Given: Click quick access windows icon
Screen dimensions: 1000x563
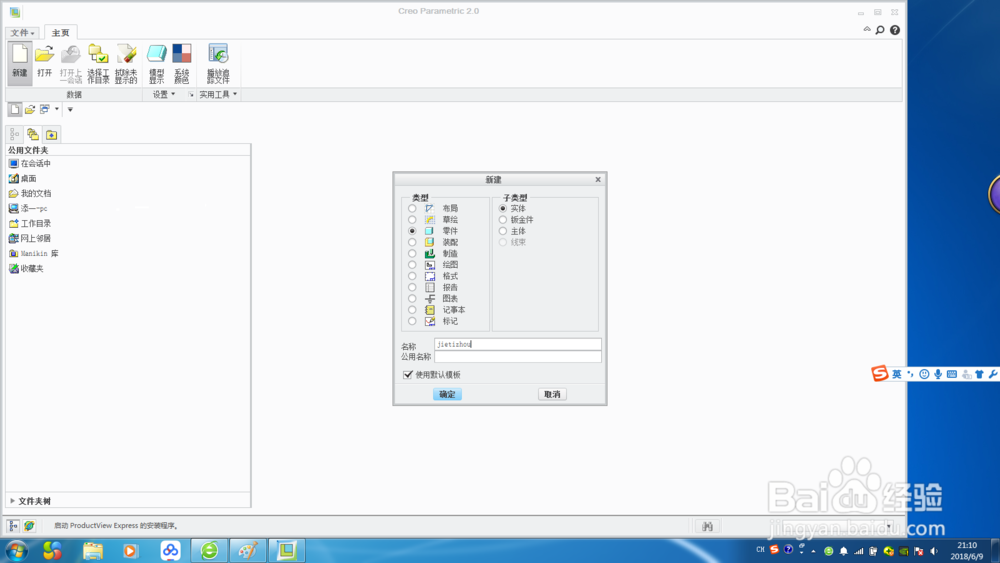Looking at the screenshot, I should [45, 110].
